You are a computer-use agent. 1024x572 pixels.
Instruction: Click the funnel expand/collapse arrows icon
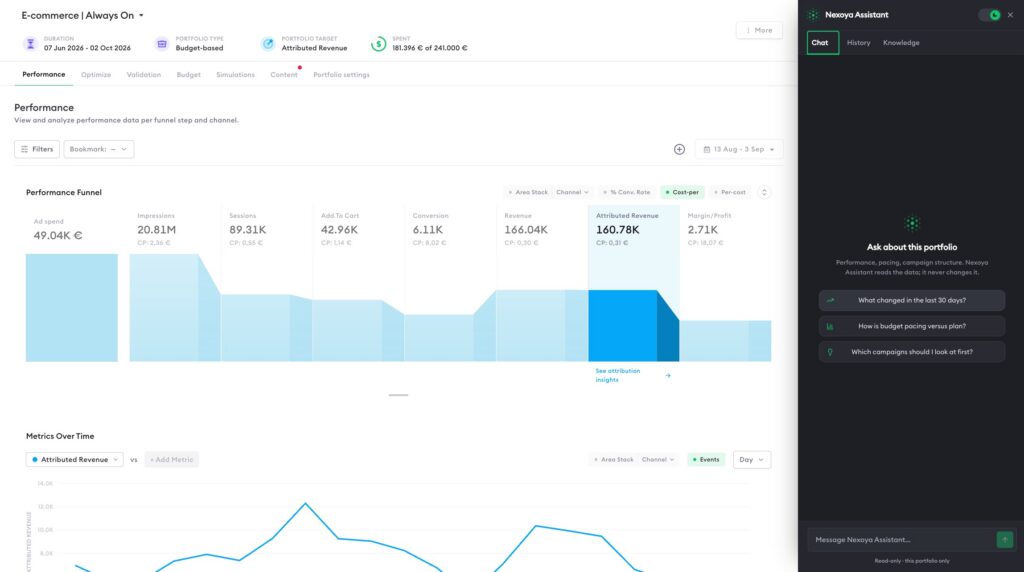764,192
